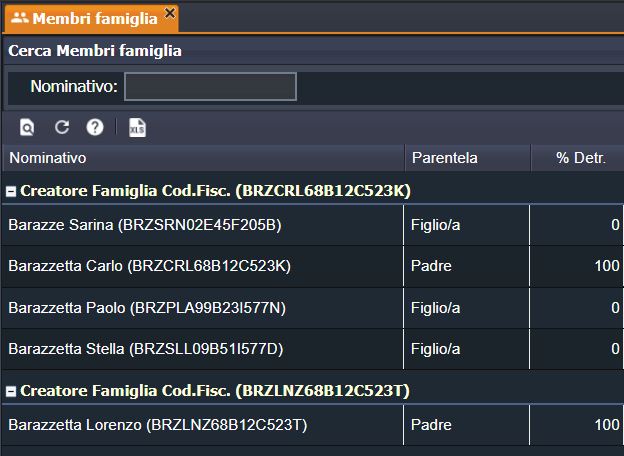Click the search magnifier icon in toolbar

27,128
